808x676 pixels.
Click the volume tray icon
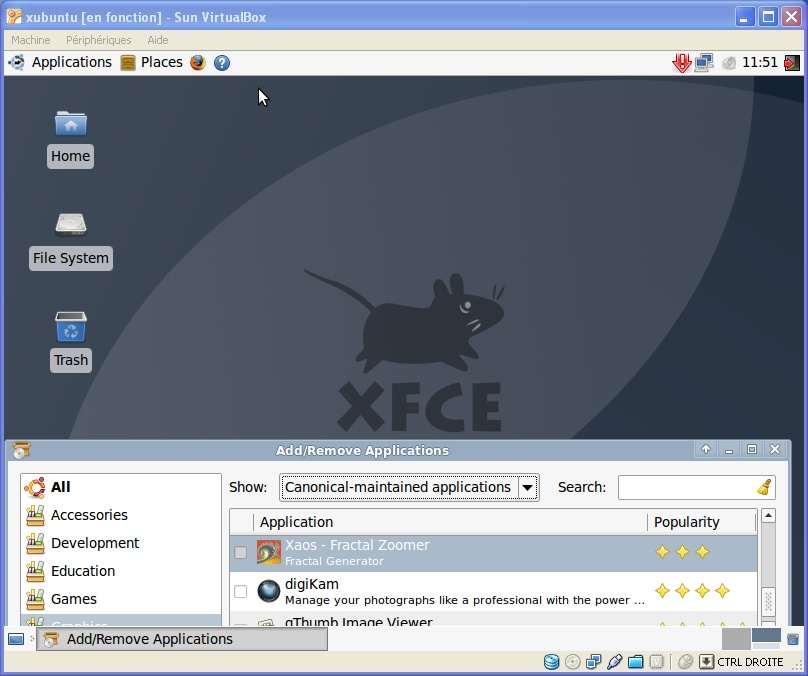[x=729, y=63]
